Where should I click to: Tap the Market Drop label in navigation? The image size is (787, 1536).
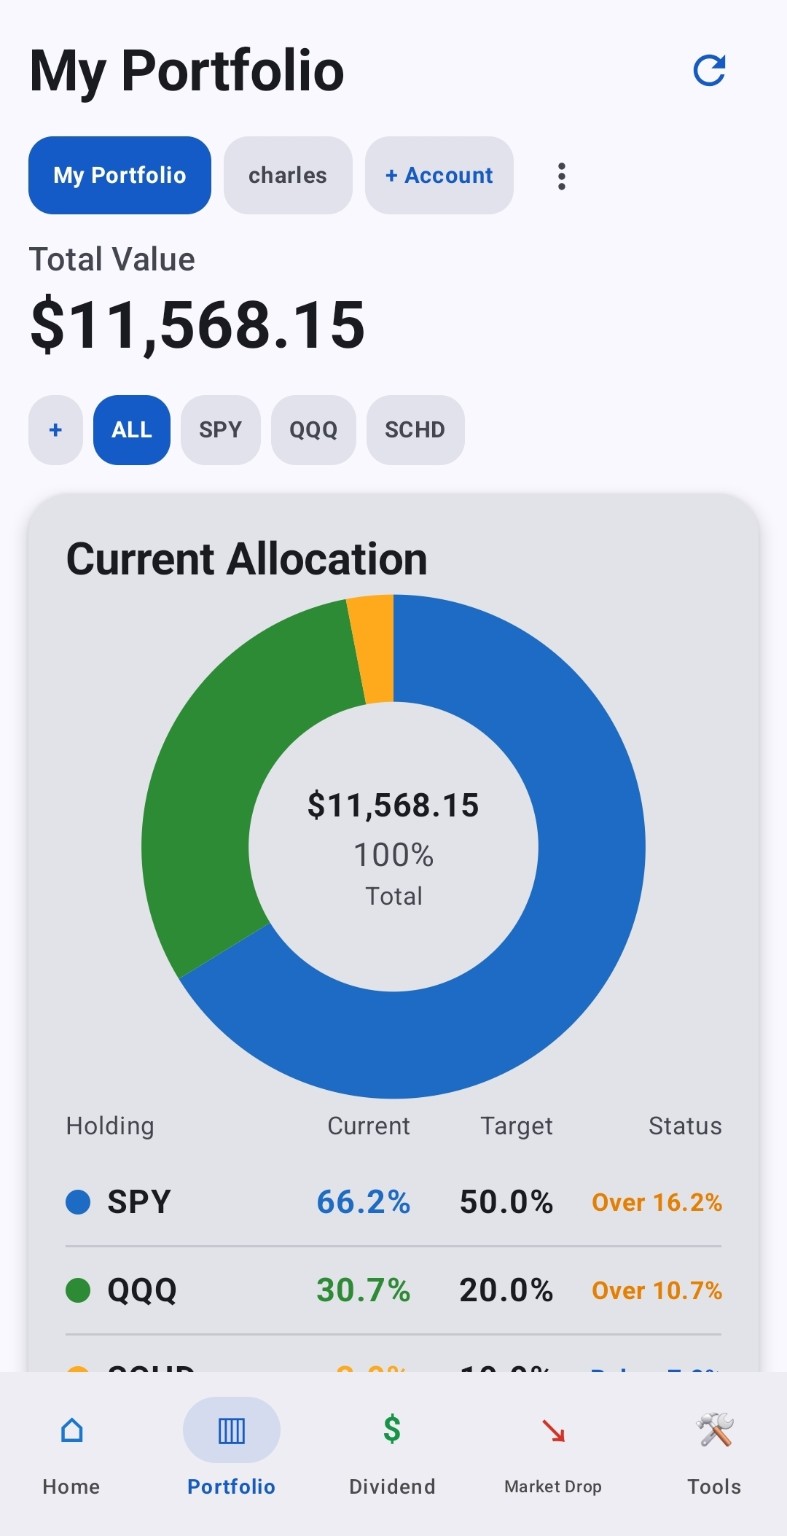(553, 1487)
